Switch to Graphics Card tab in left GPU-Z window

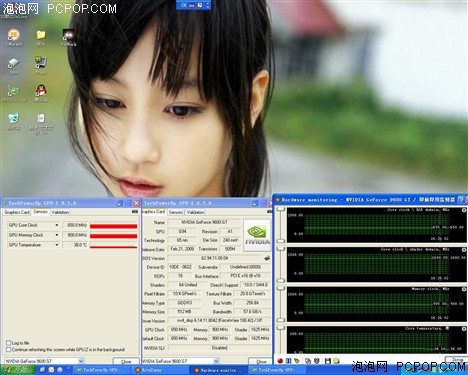[x=17, y=212]
